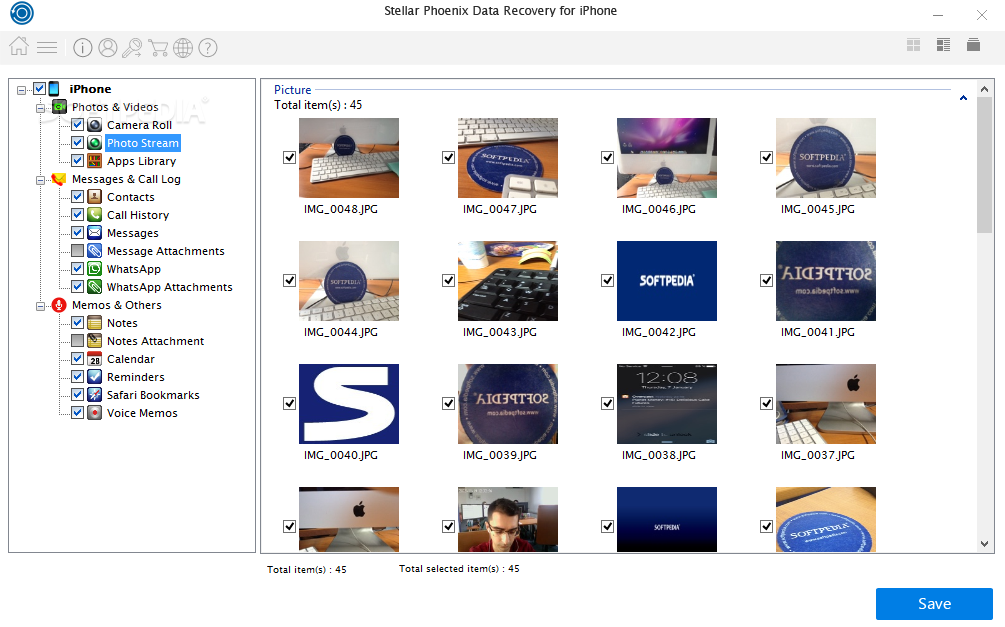
Task: Click the Calendar icon in the tree
Action: tap(94, 358)
